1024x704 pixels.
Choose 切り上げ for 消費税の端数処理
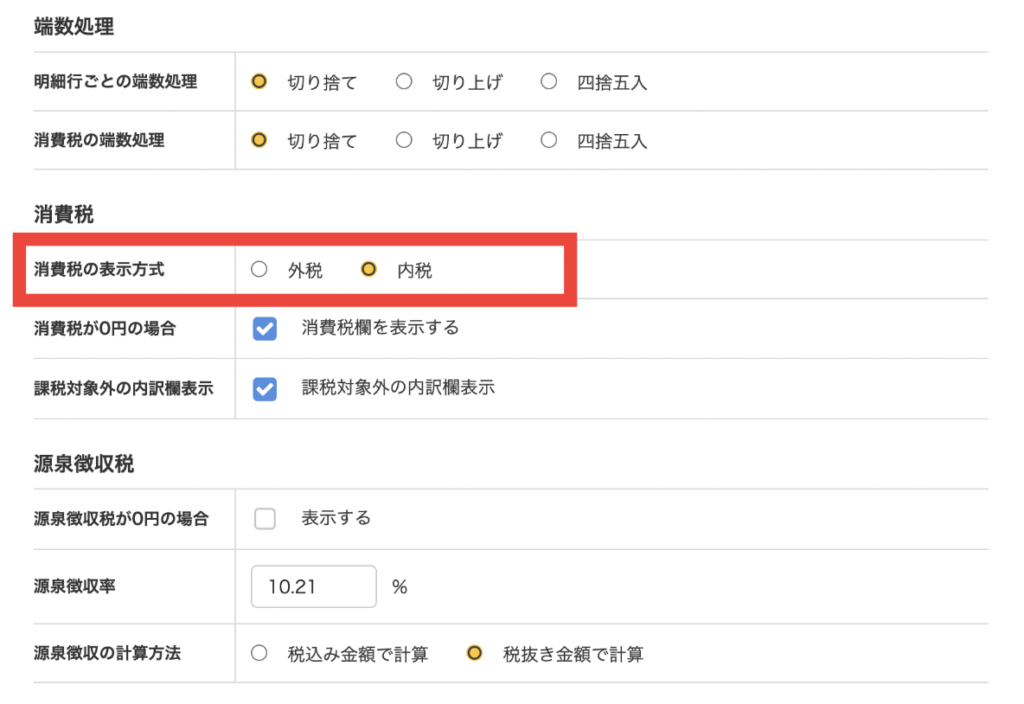click(x=404, y=141)
